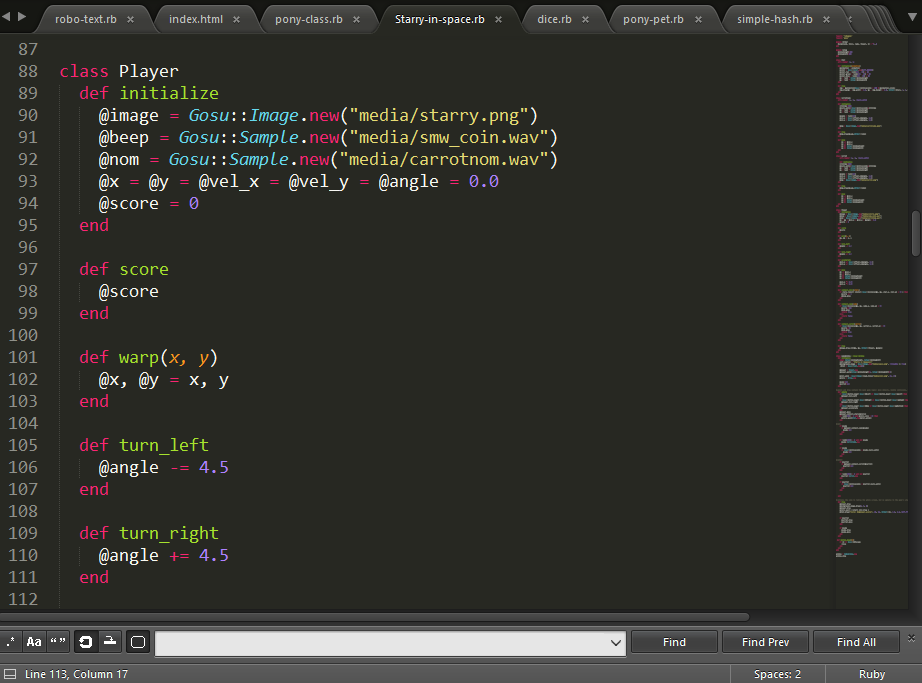Click the side bar toggle in status bar
The image size is (922, 683).
coord(9,674)
